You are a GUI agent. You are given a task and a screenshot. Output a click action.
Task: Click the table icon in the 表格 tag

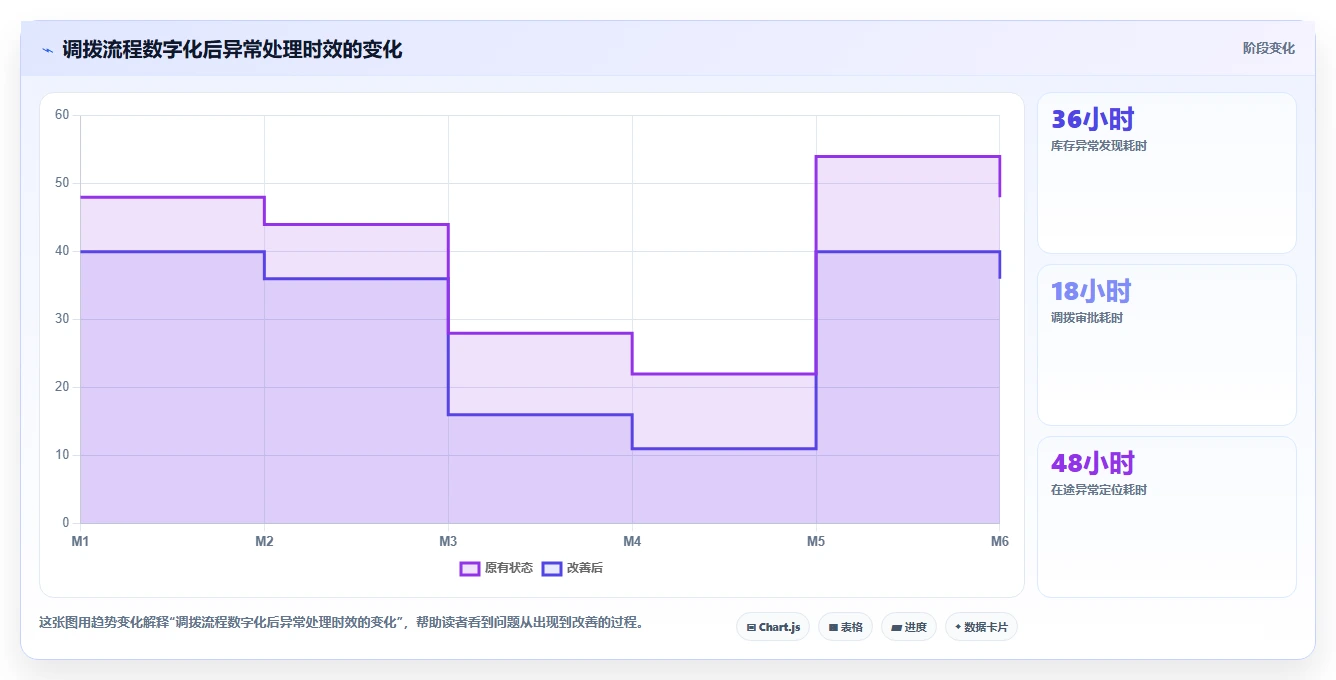point(833,628)
